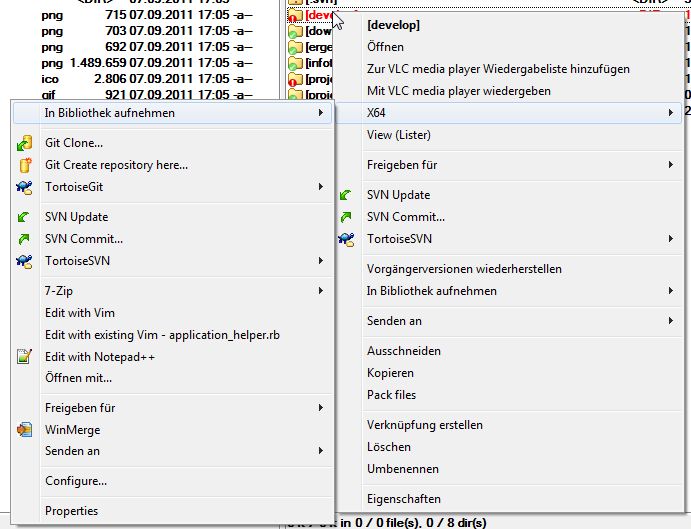
Task: Expand Freigeben für arrow in left menu
Action: pos(321,408)
